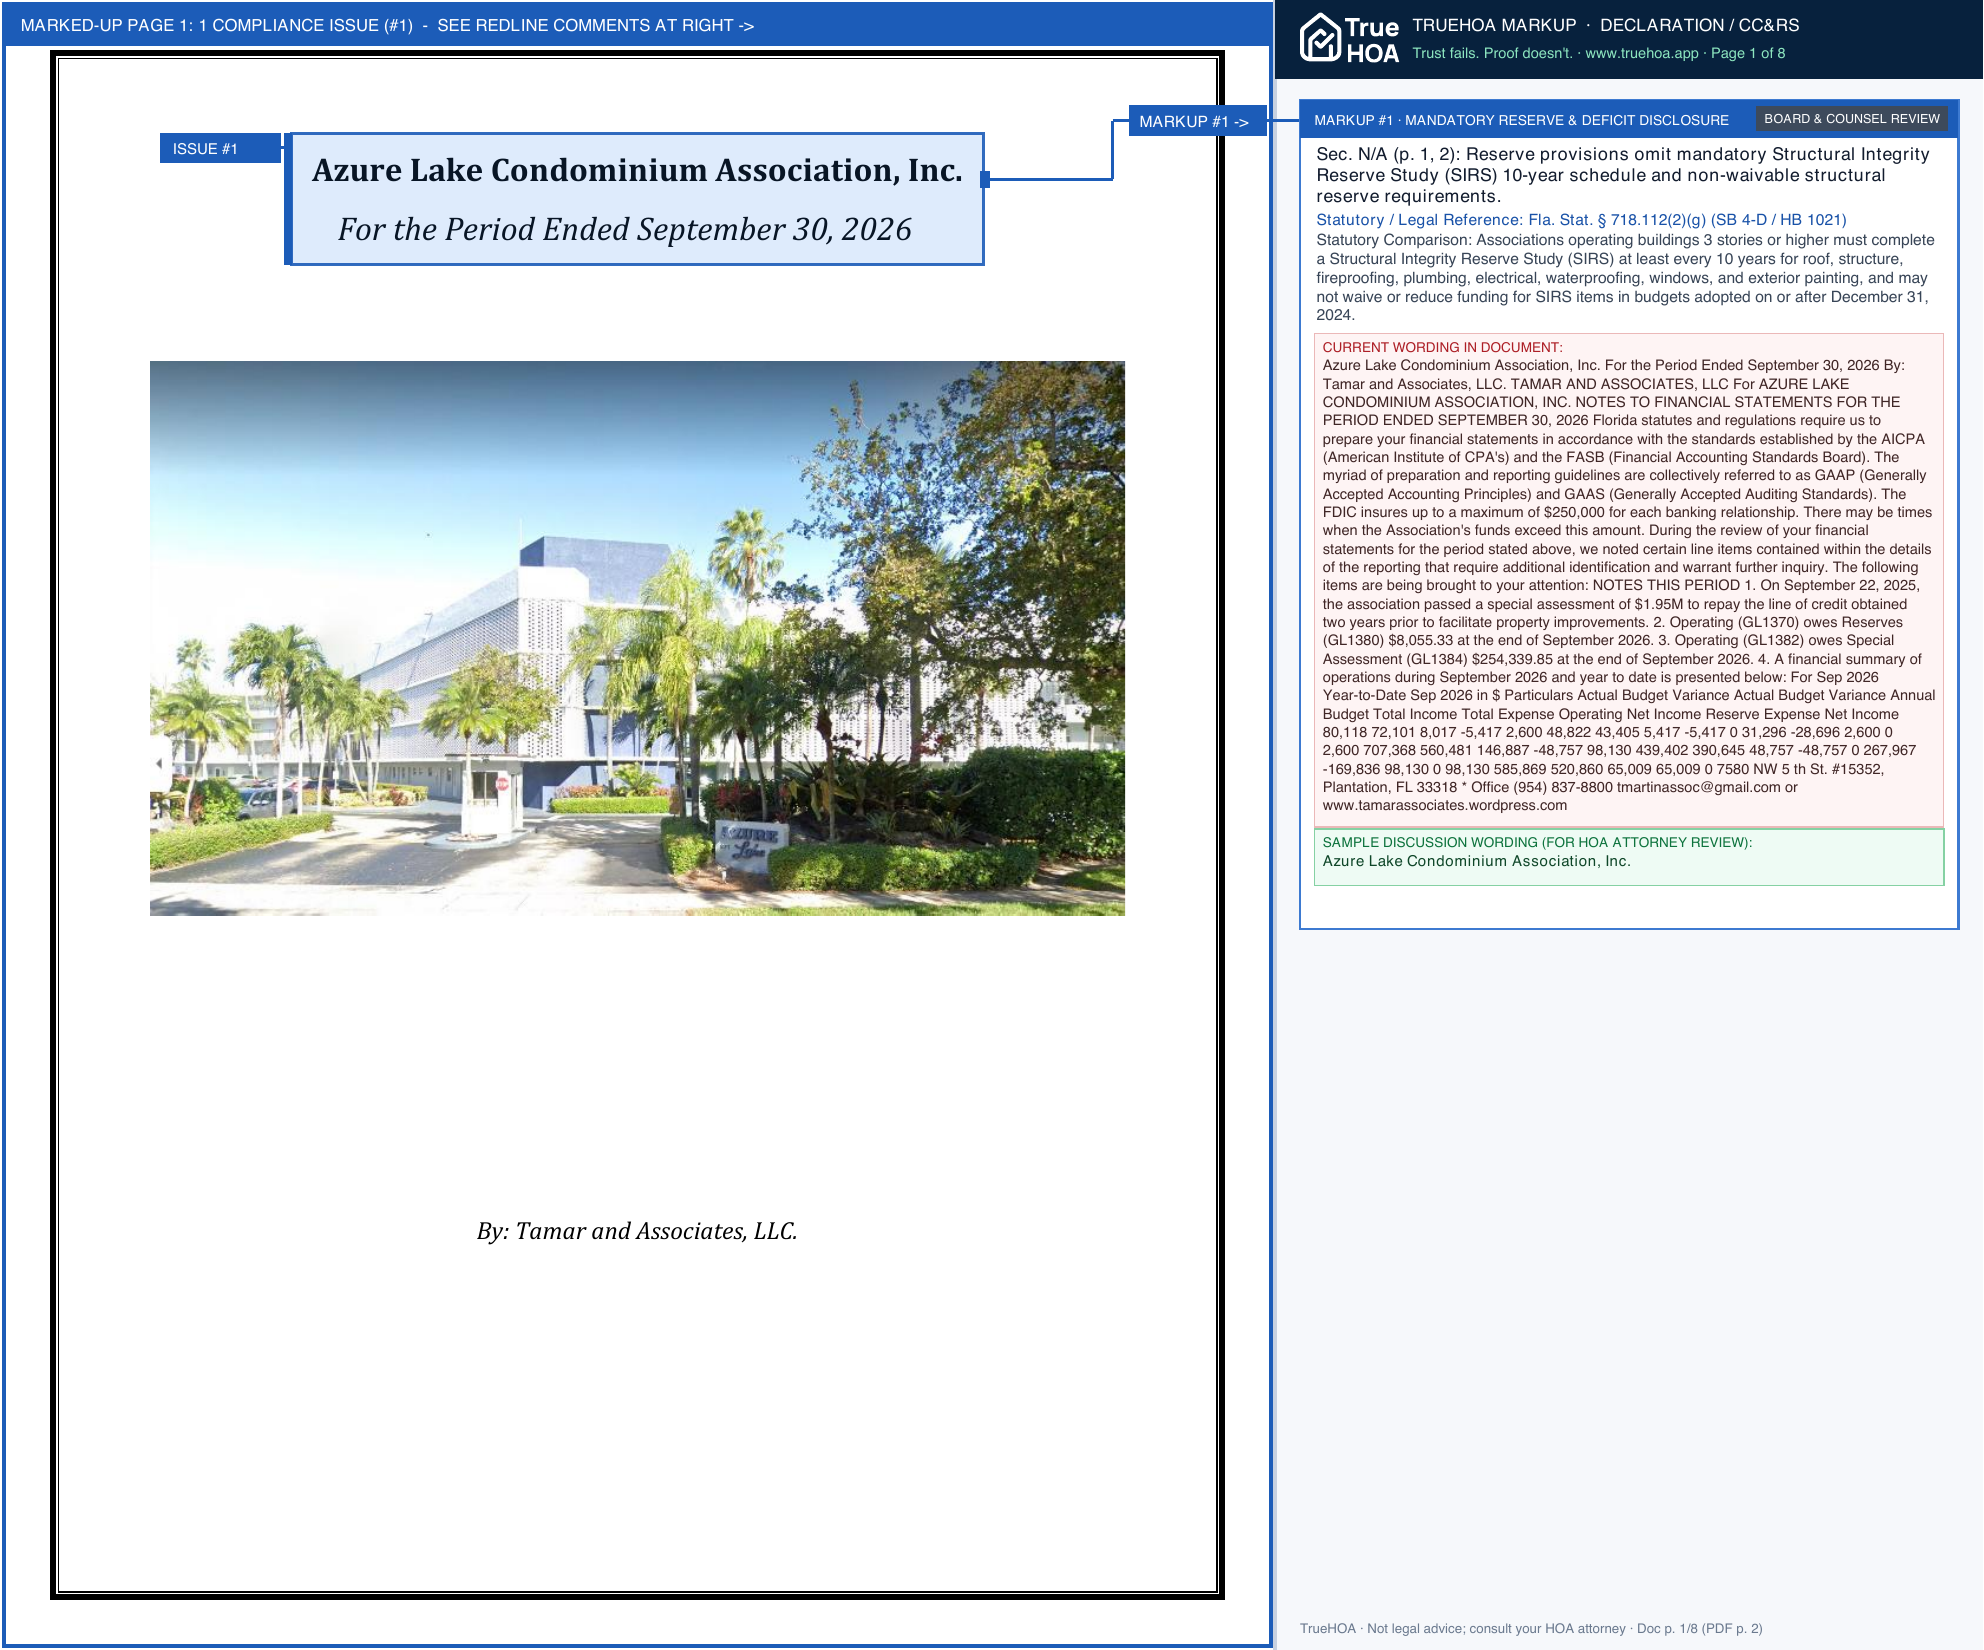Click 'By: Tamar and Associates, LLC.' text
The width and height of the screenshot is (1984, 1650).
pos(637,1231)
